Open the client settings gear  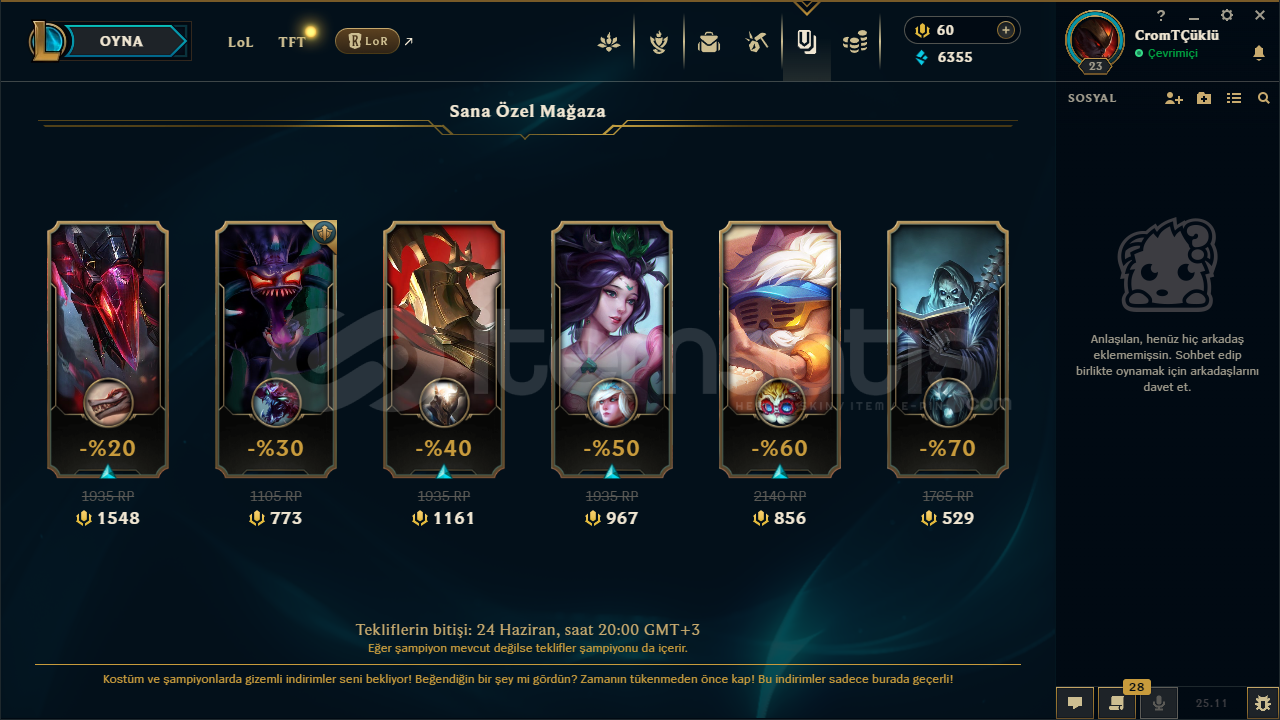coord(1227,15)
